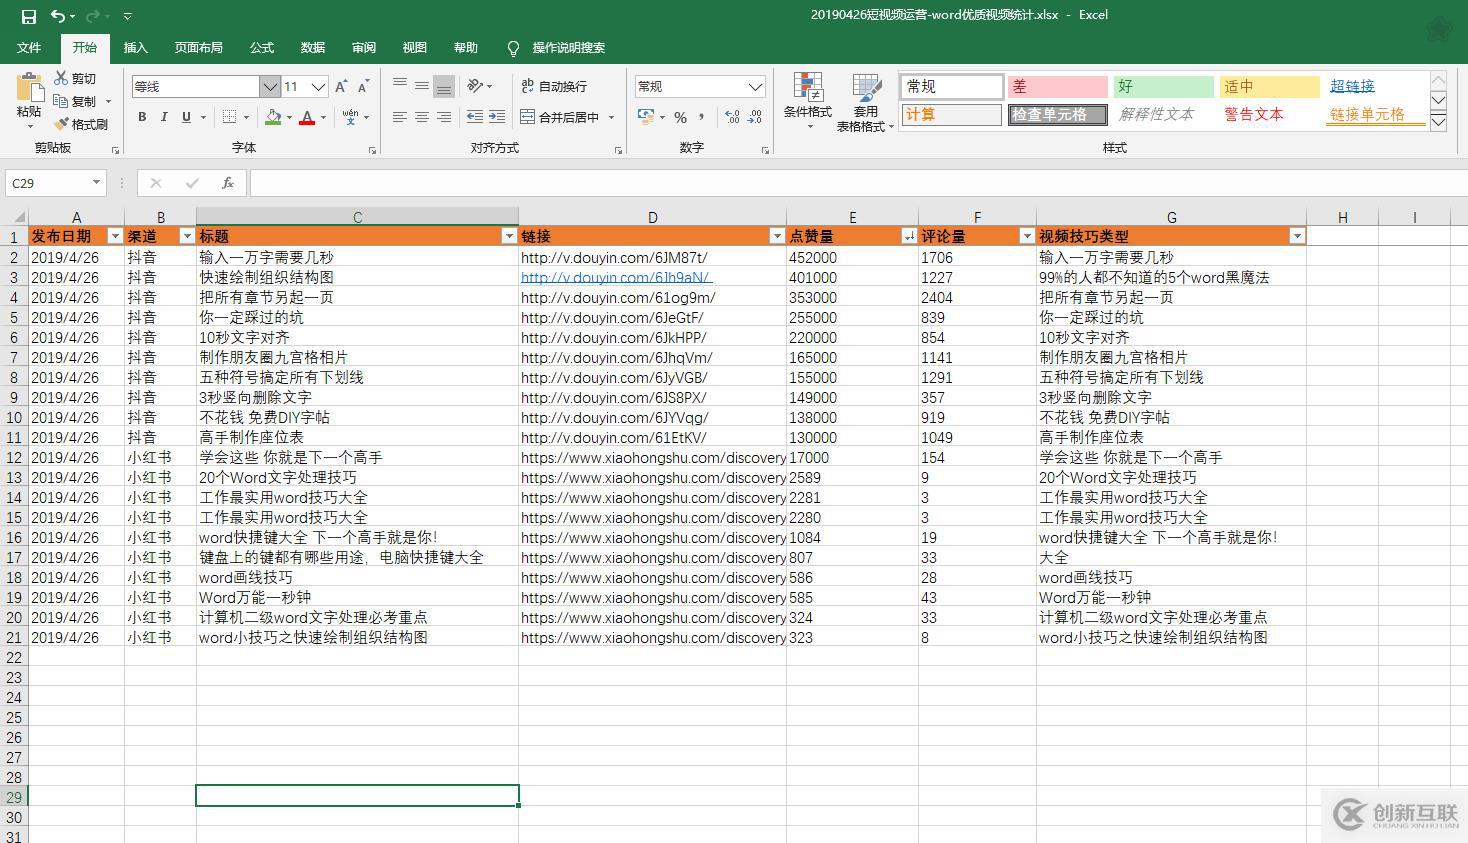The height and width of the screenshot is (843, 1468).
Task: Click the Cut scissors icon
Action: coord(61,78)
